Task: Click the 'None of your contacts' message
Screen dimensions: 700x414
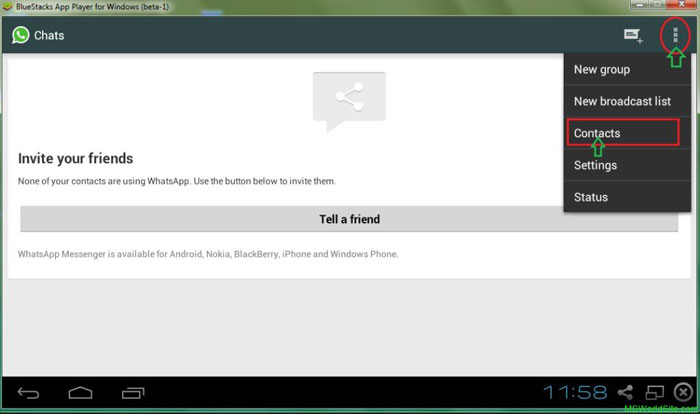Action: (177, 181)
